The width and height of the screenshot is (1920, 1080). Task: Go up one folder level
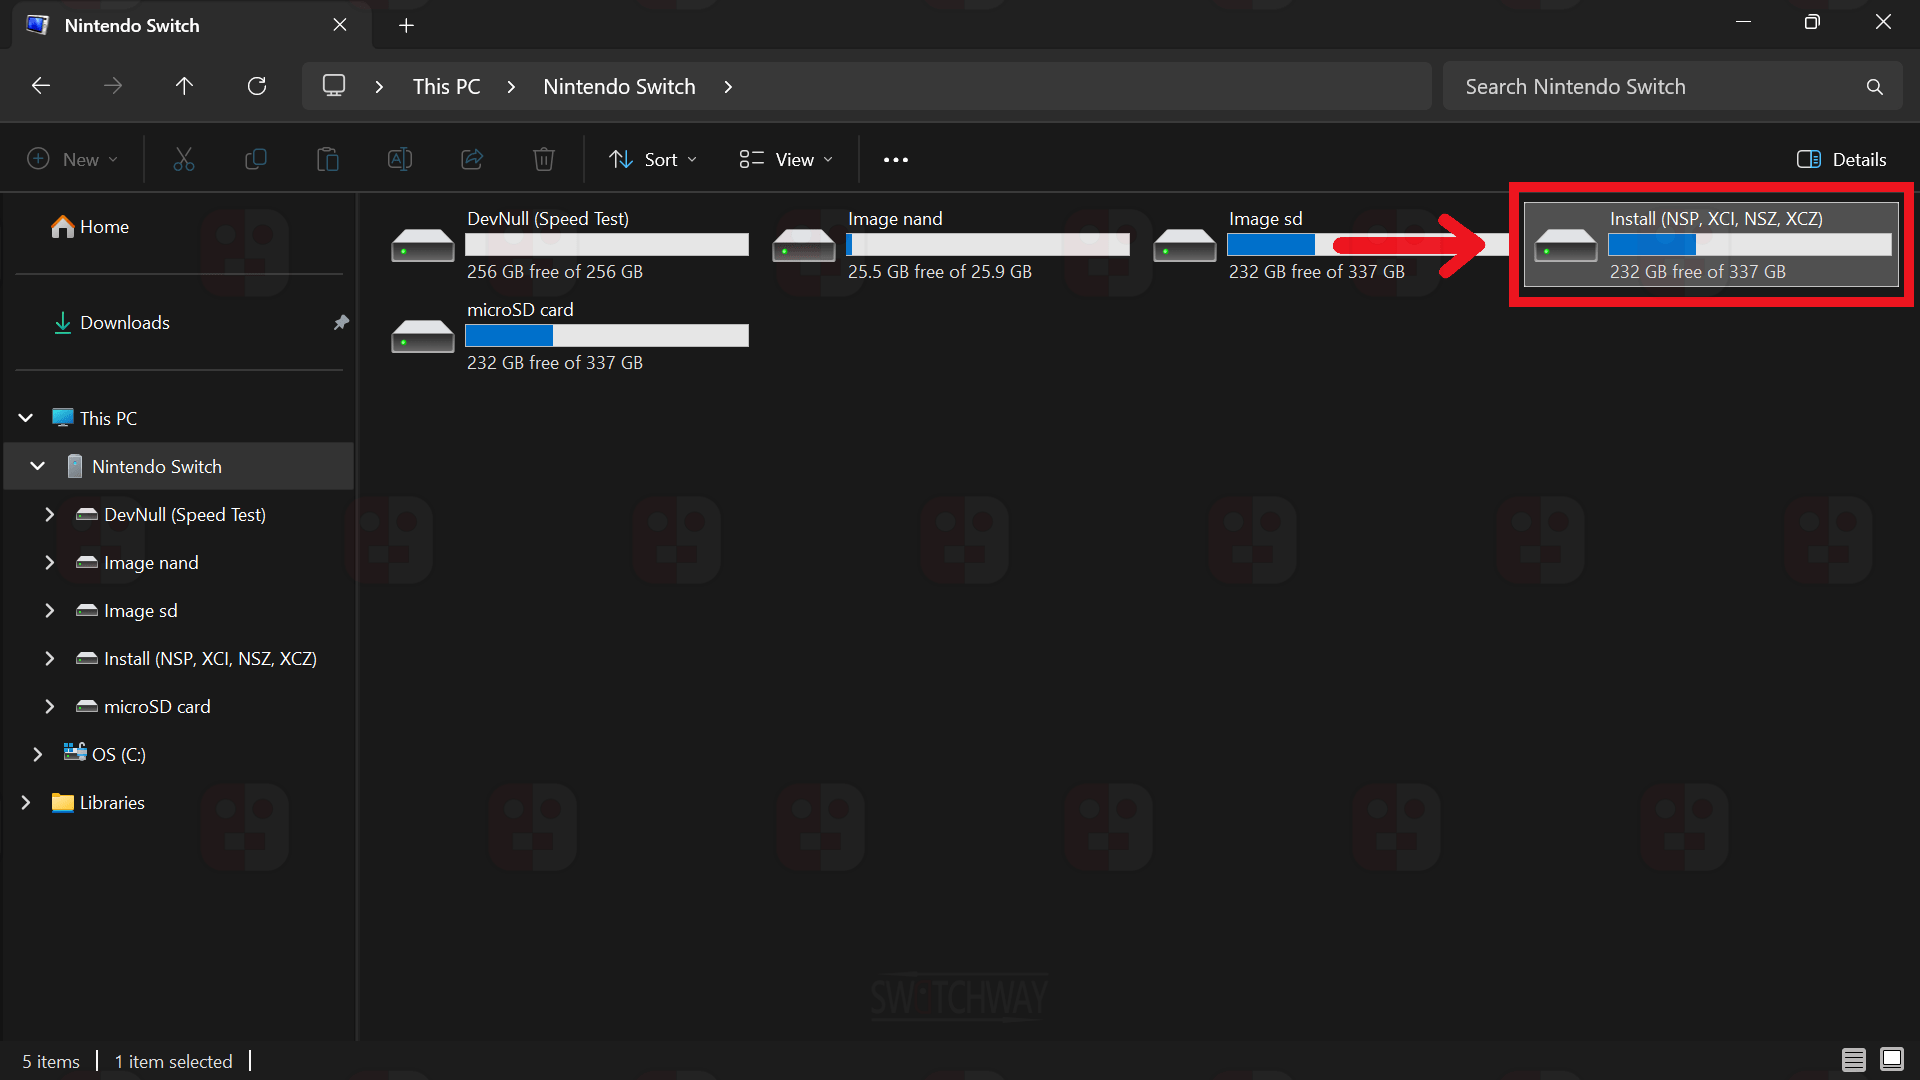[184, 86]
